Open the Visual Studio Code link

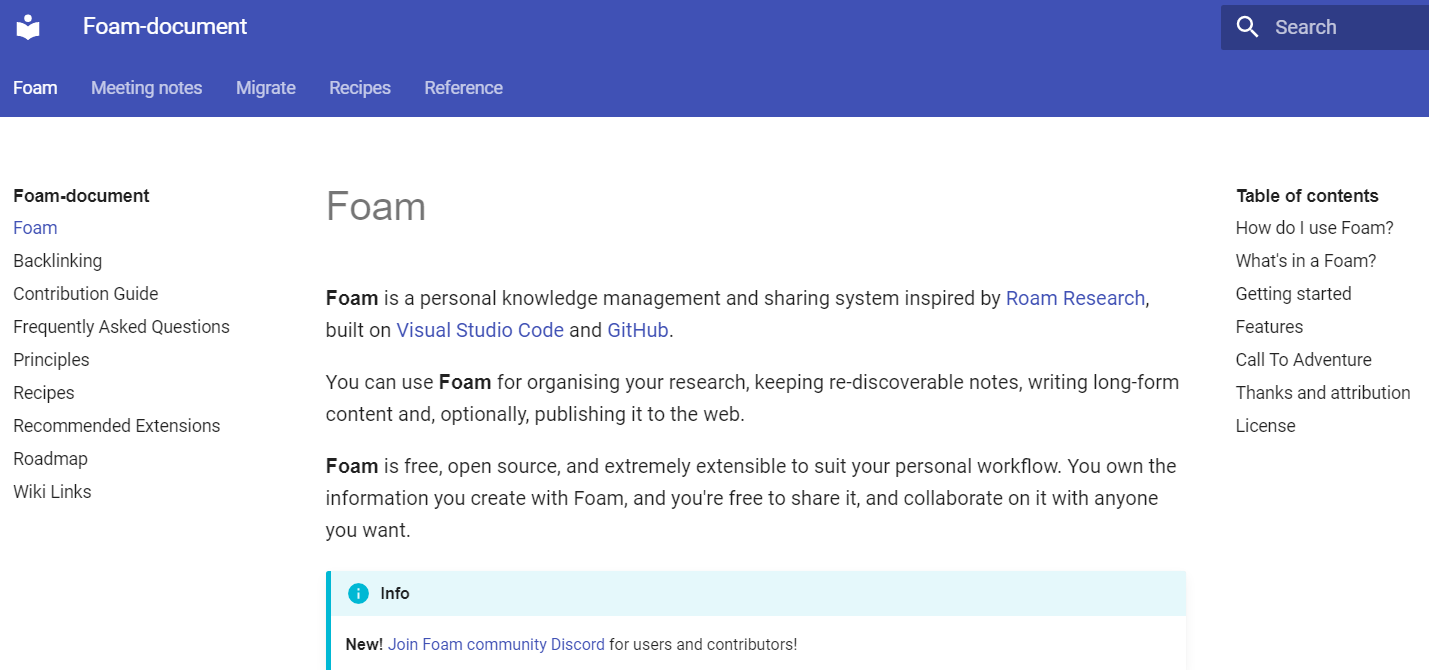point(480,330)
